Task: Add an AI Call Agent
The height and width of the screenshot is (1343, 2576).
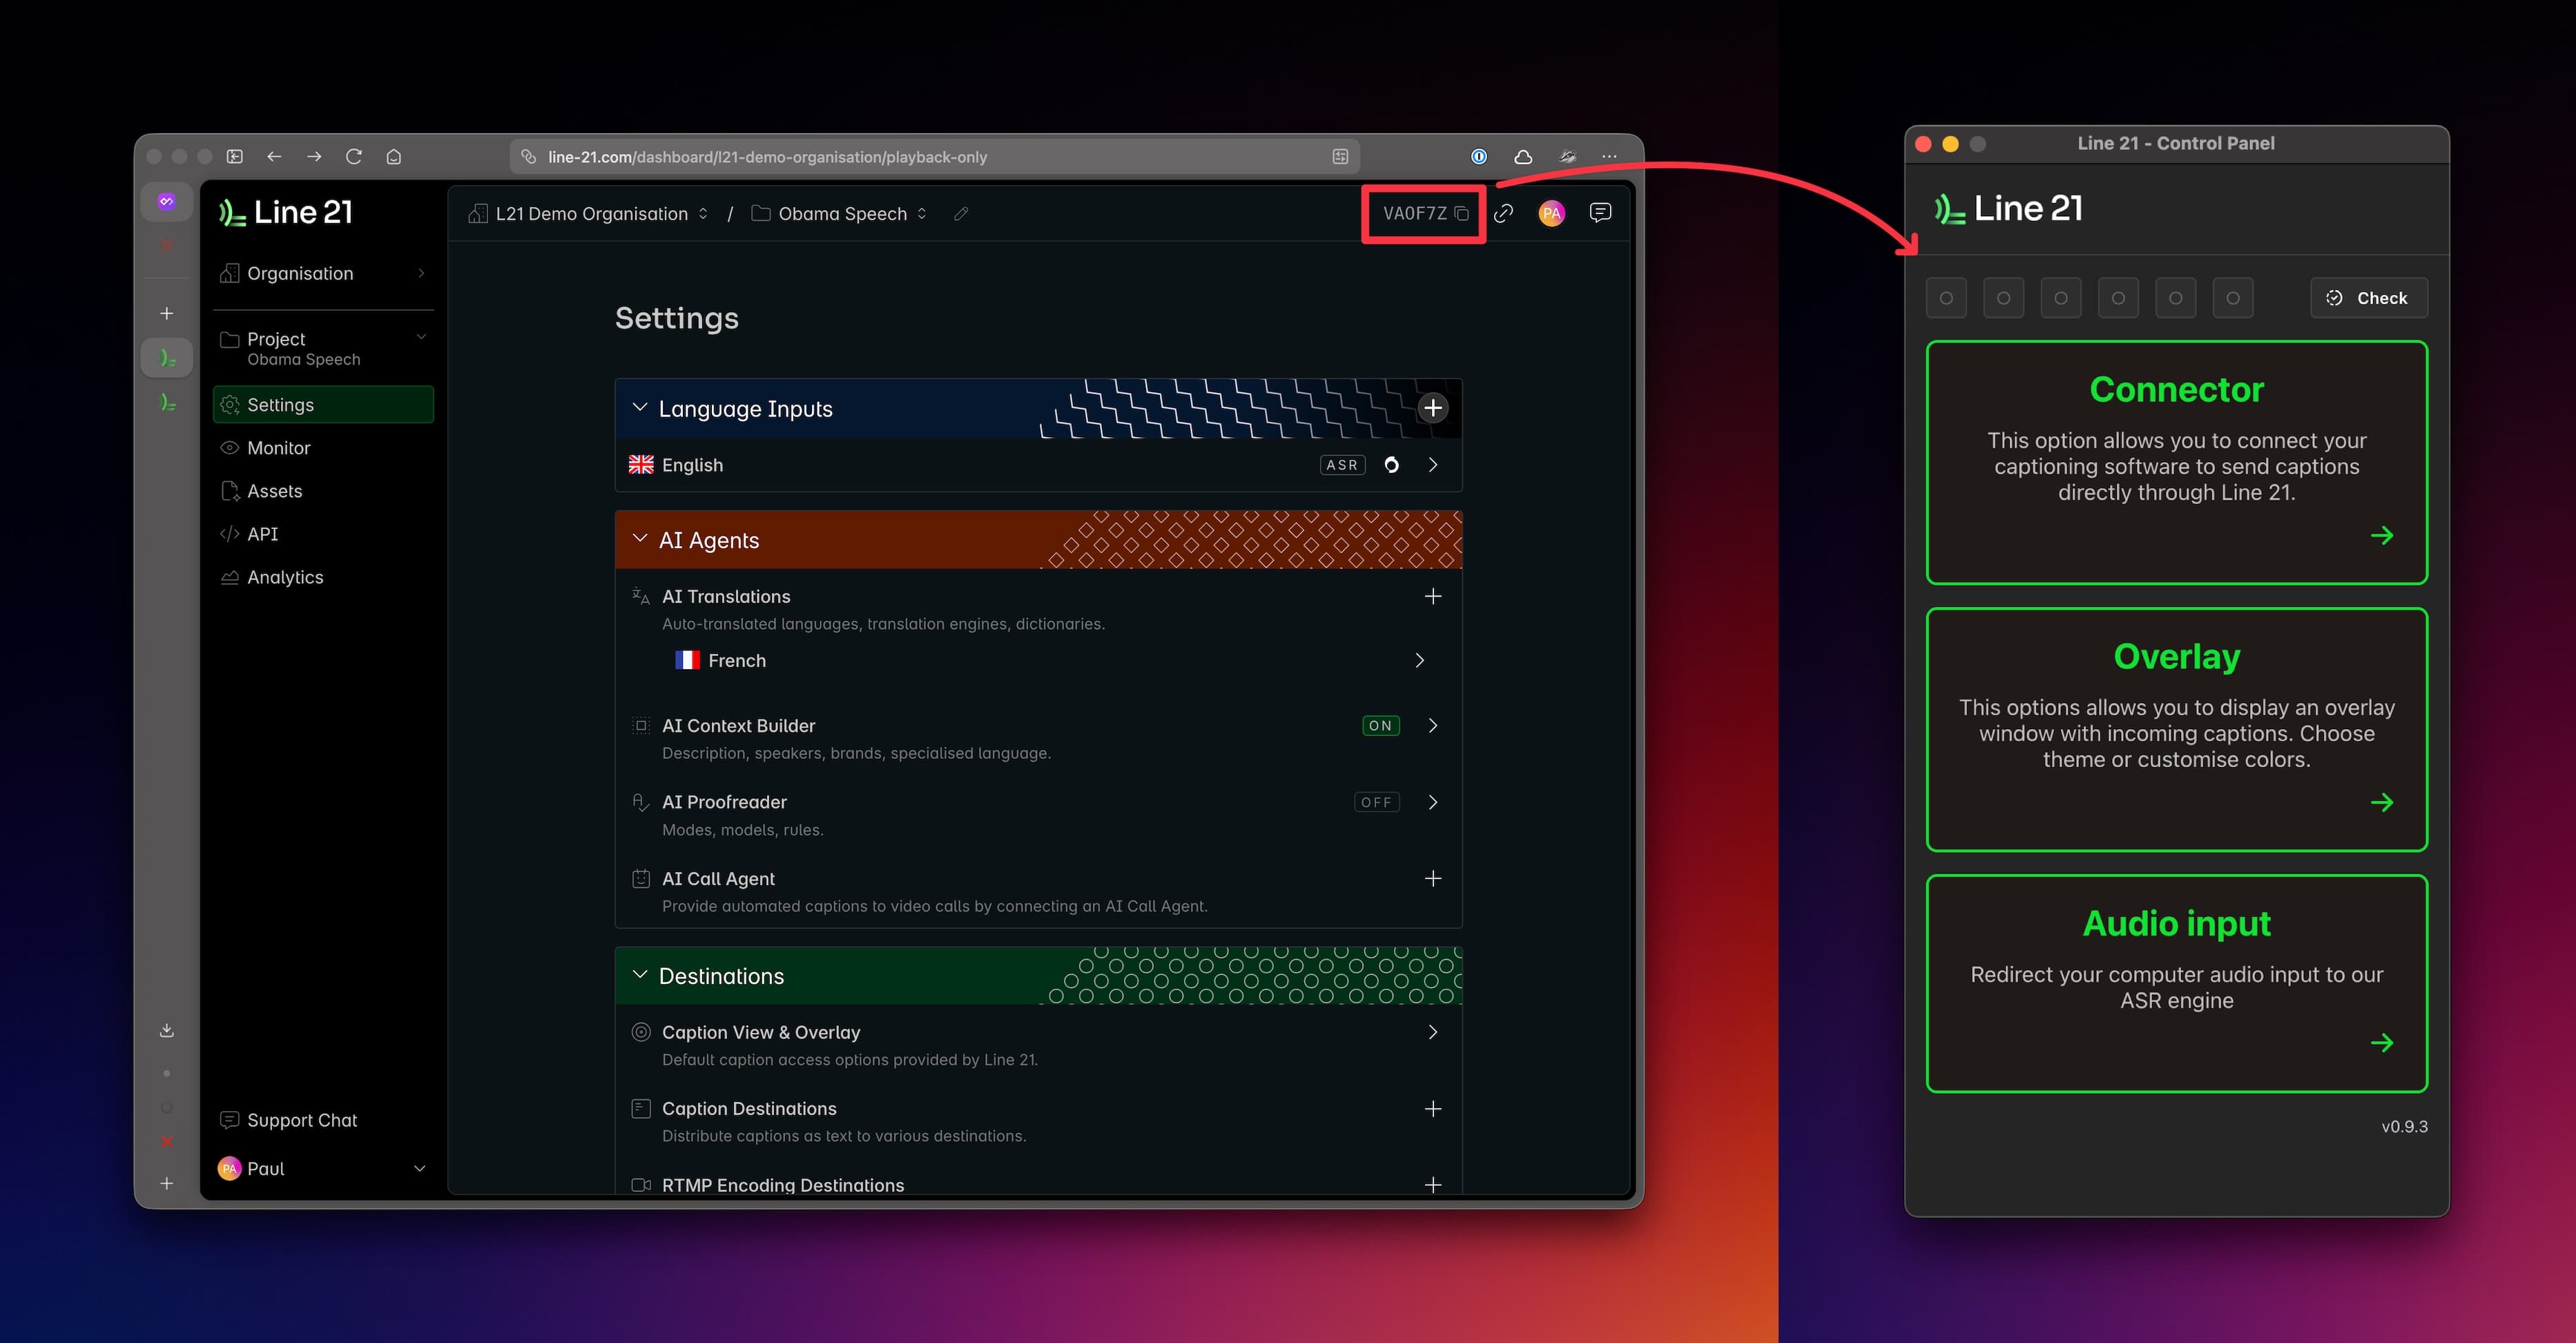Action: click(1433, 878)
